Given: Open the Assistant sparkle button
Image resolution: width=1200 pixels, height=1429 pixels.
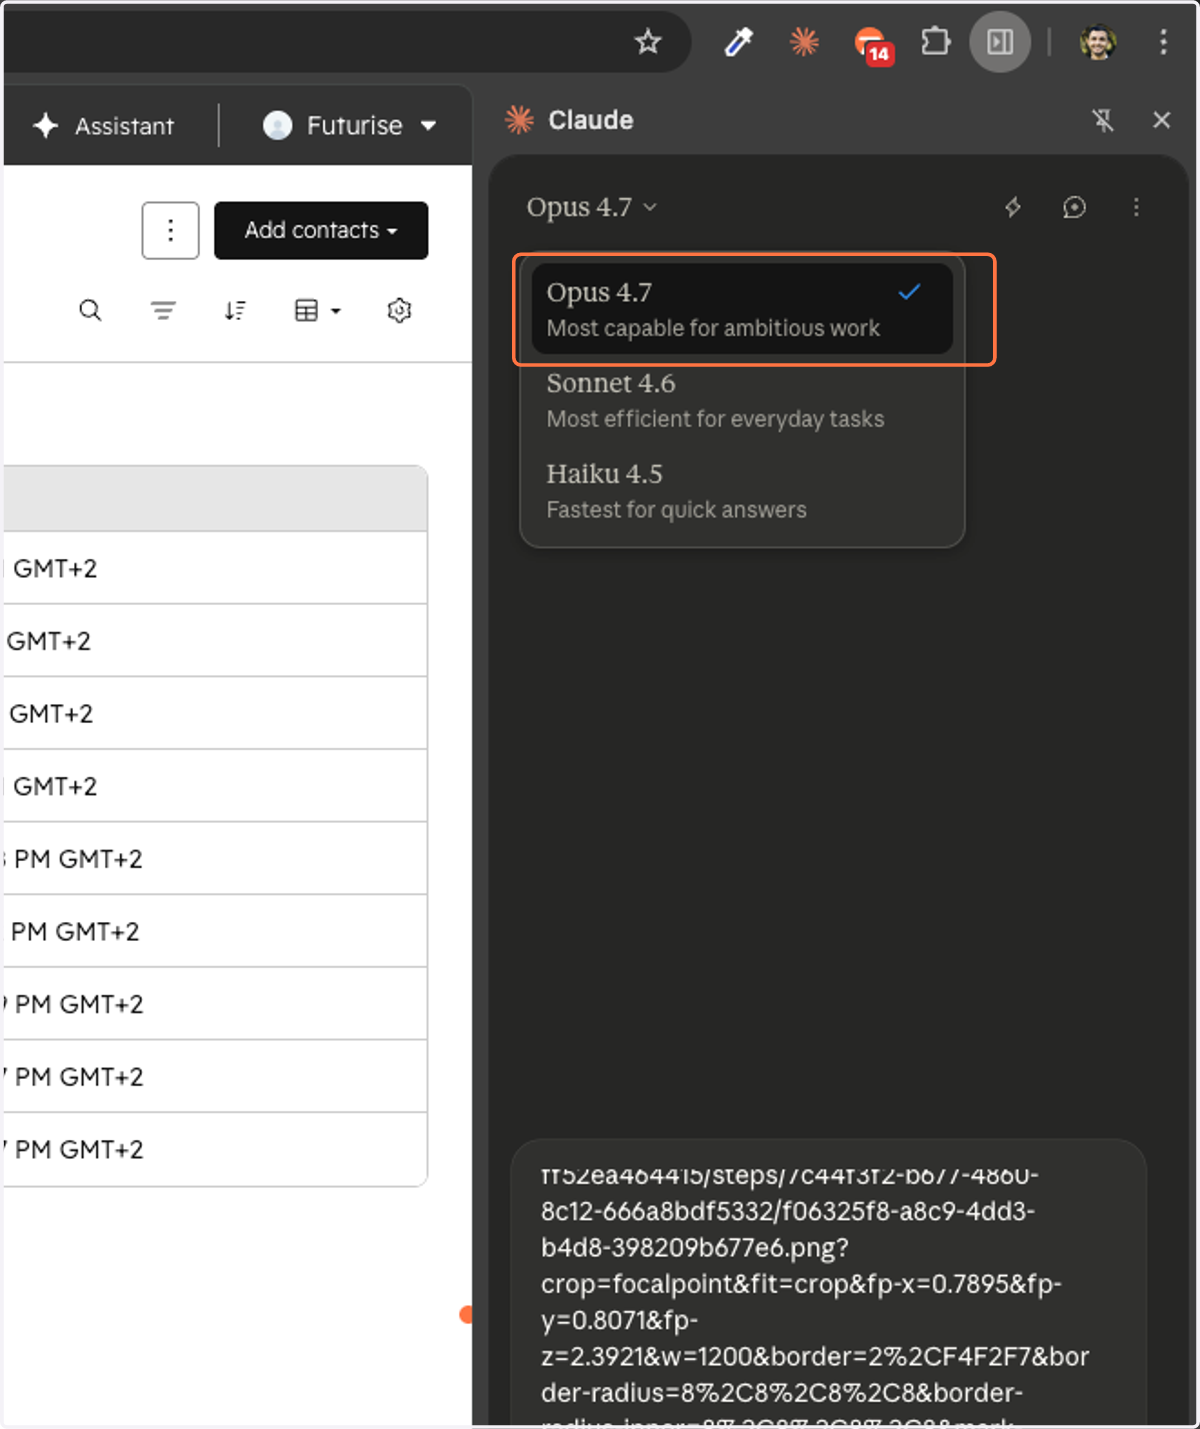Looking at the screenshot, I should 104,126.
